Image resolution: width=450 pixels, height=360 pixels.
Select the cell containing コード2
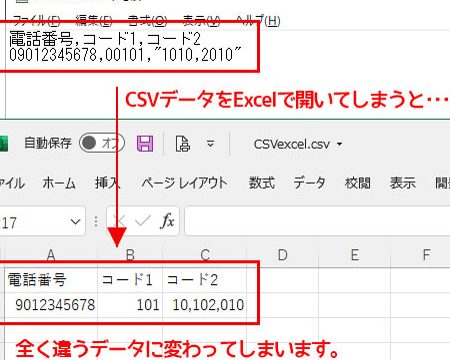pyautogui.click(x=205, y=279)
